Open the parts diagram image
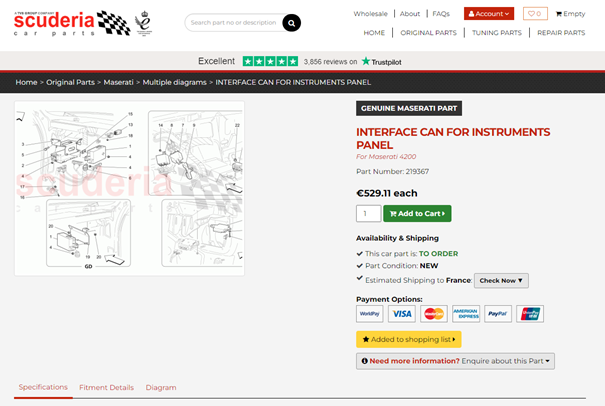 129,188
